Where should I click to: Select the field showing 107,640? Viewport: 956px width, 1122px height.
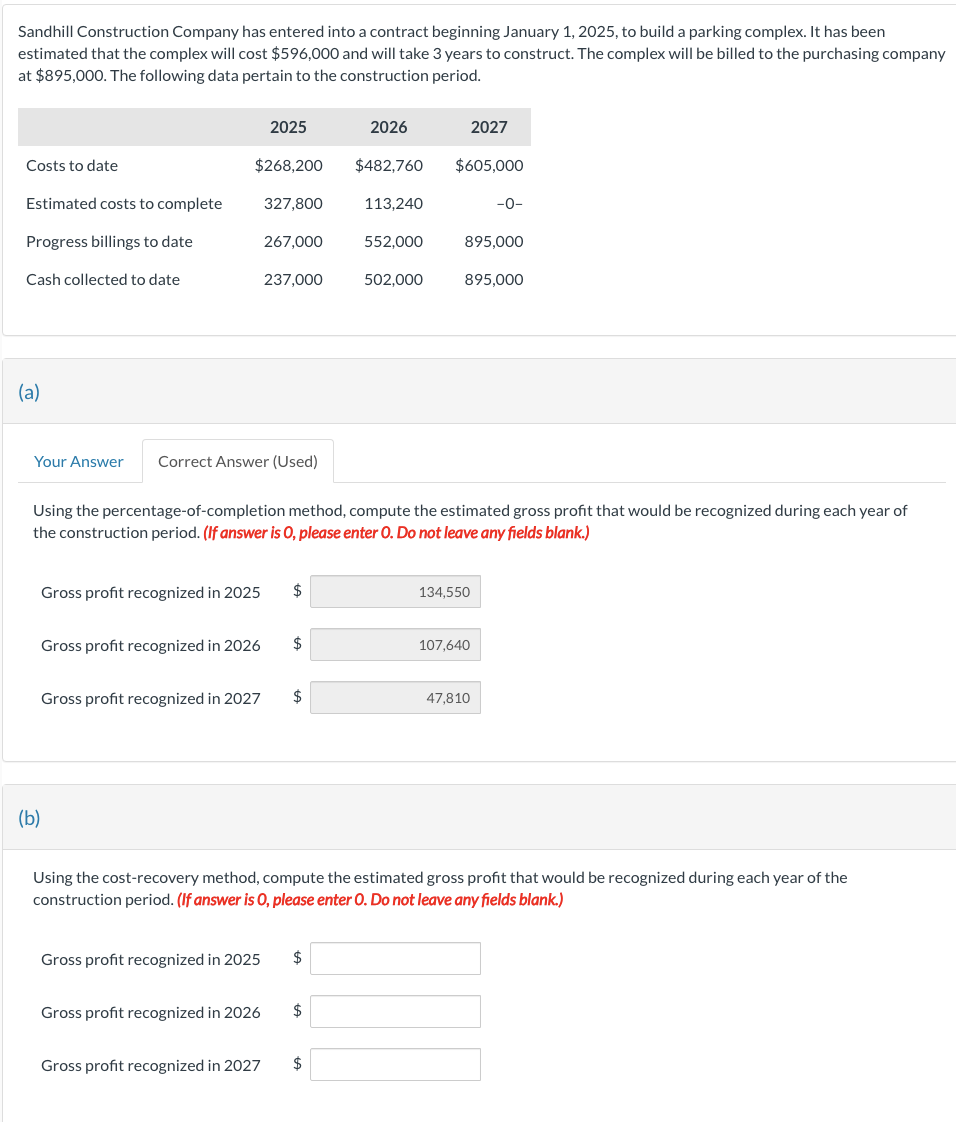(395, 644)
